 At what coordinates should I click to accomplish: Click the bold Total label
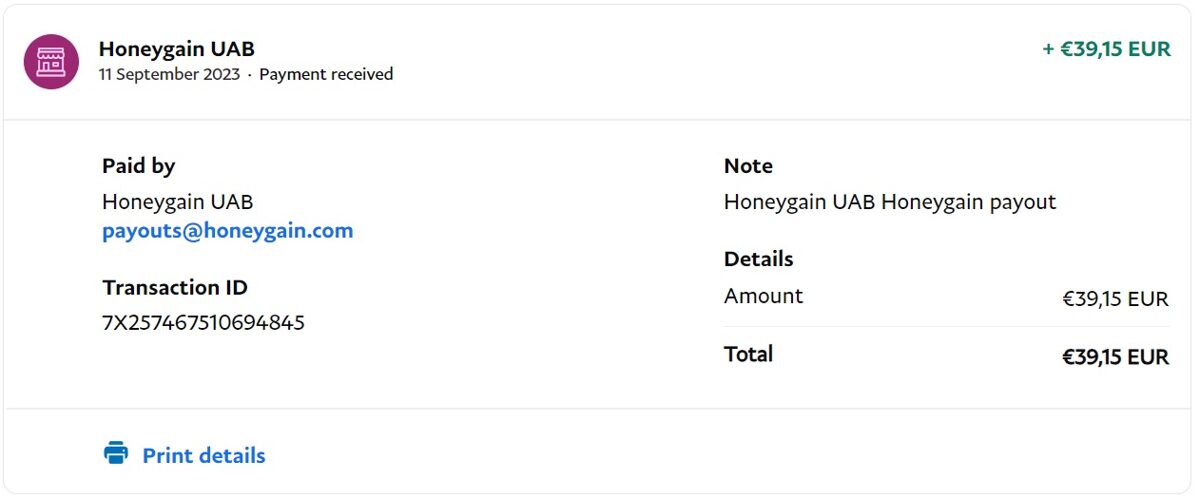(748, 354)
